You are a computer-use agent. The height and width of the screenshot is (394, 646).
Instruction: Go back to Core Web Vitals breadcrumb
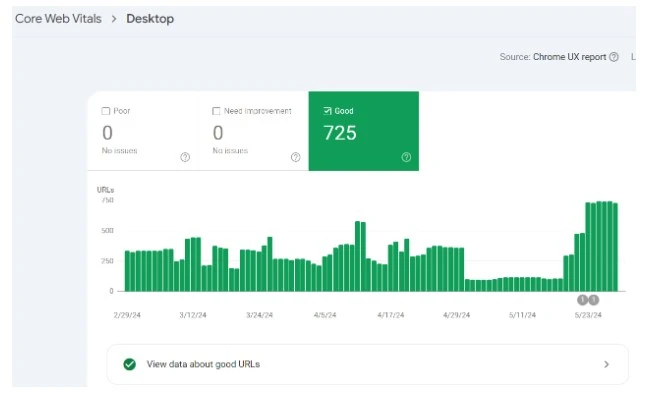tap(58, 19)
